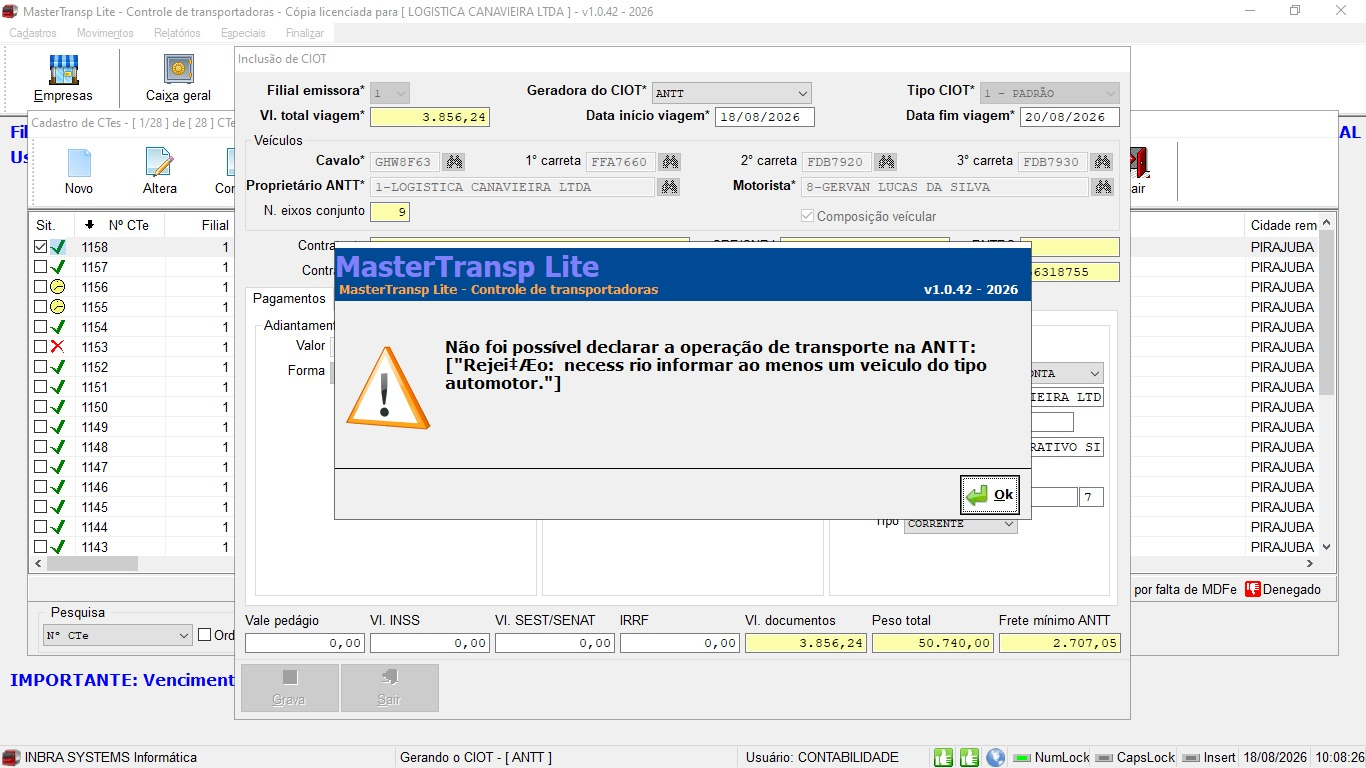Toggle the Composição veícular checkbox
1366x768 pixels.
pyautogui.click(x=807, y=216)
